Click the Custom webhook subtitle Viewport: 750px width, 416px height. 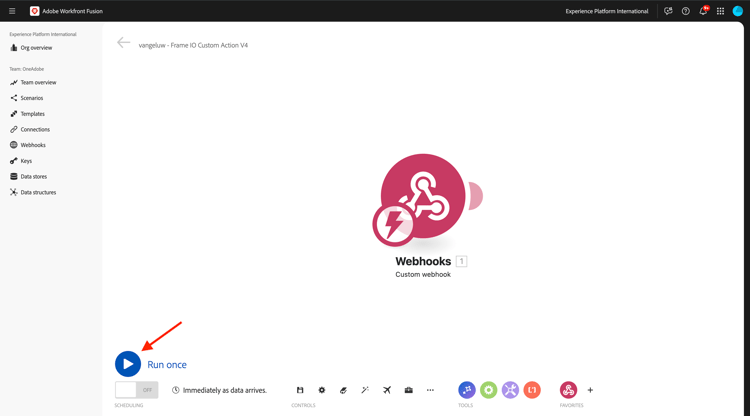click(423, 274)
